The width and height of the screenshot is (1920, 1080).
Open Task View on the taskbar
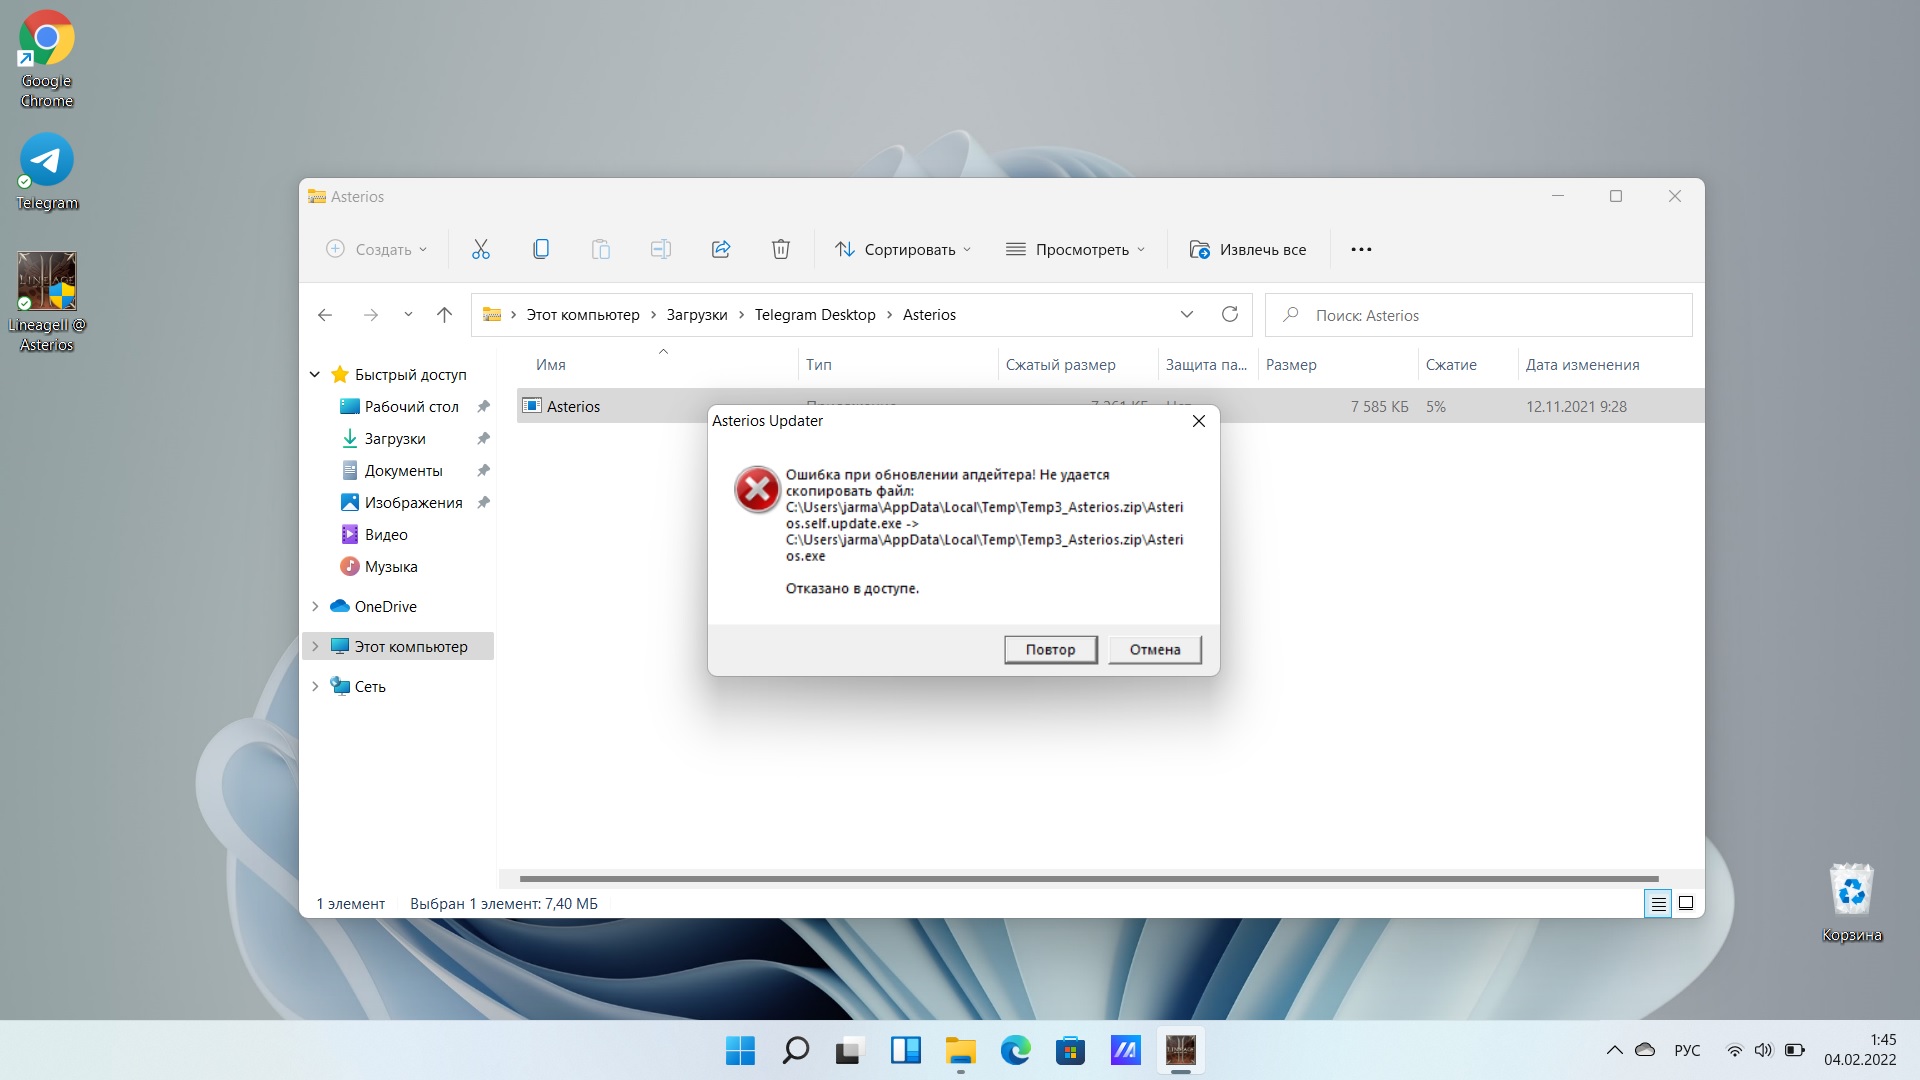click(x=849, y=1050)
